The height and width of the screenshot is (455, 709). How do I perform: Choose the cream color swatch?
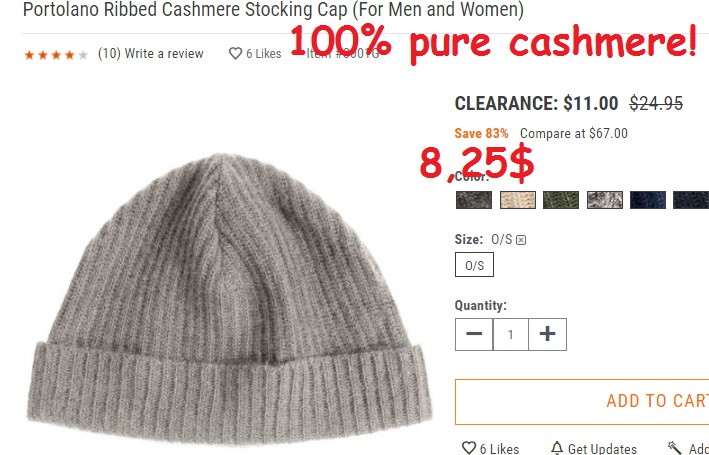coord(518,200)
